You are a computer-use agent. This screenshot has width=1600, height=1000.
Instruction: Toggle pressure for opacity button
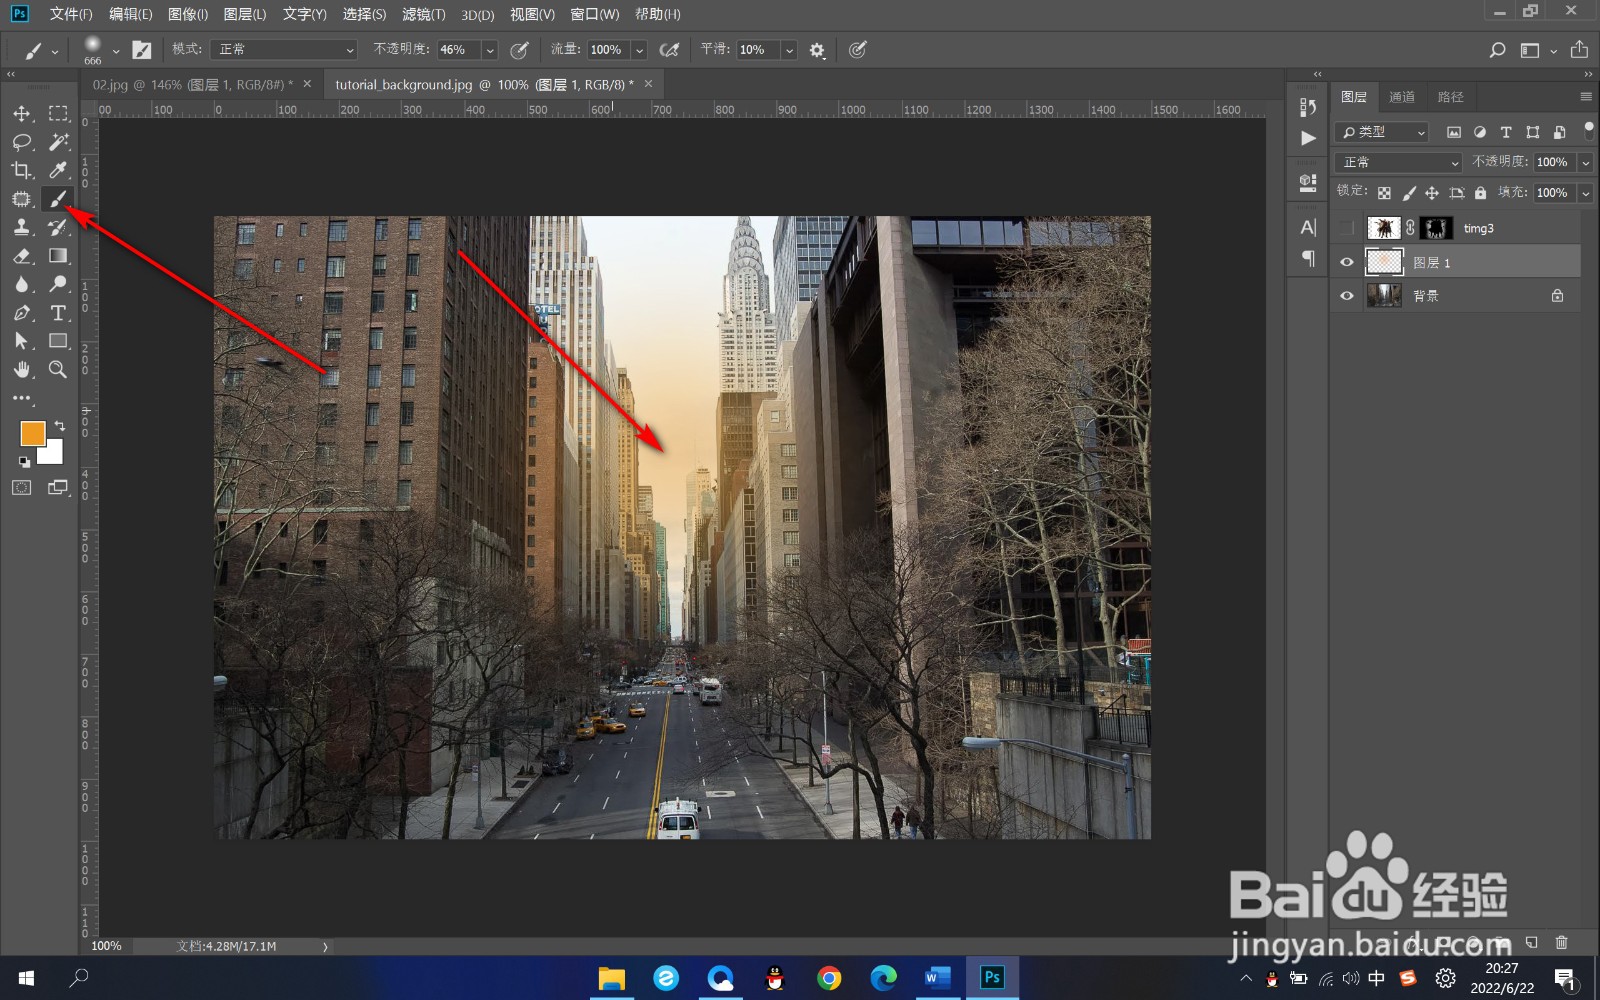pos(519,50)
